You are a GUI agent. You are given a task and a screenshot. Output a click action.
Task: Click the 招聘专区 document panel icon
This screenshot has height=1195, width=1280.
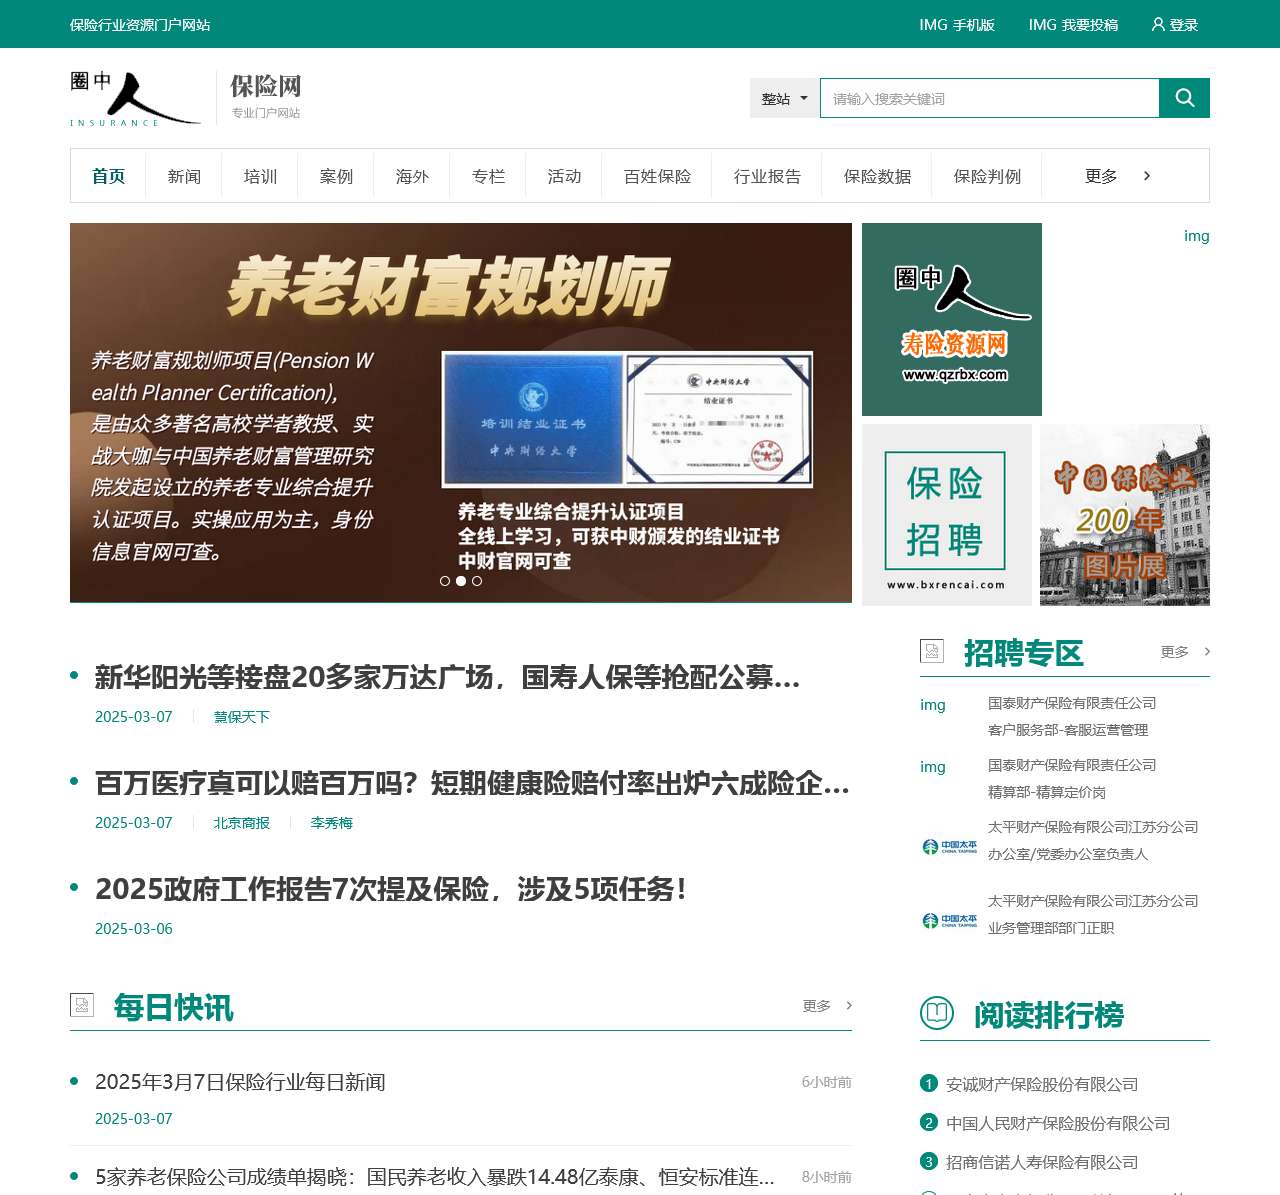tap(933, 651)
